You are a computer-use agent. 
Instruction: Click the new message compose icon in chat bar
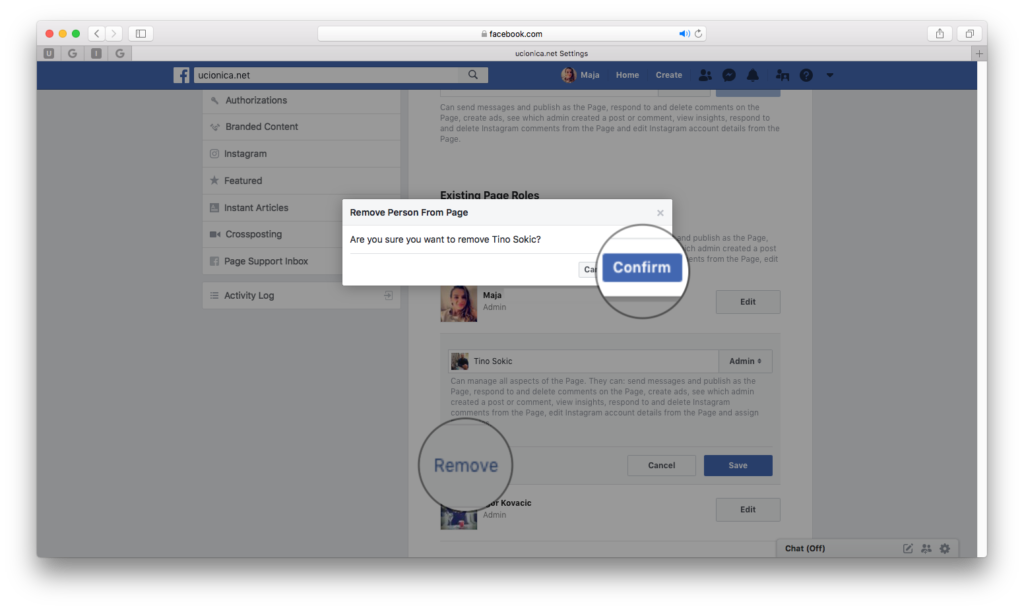[x=908, y=548]
